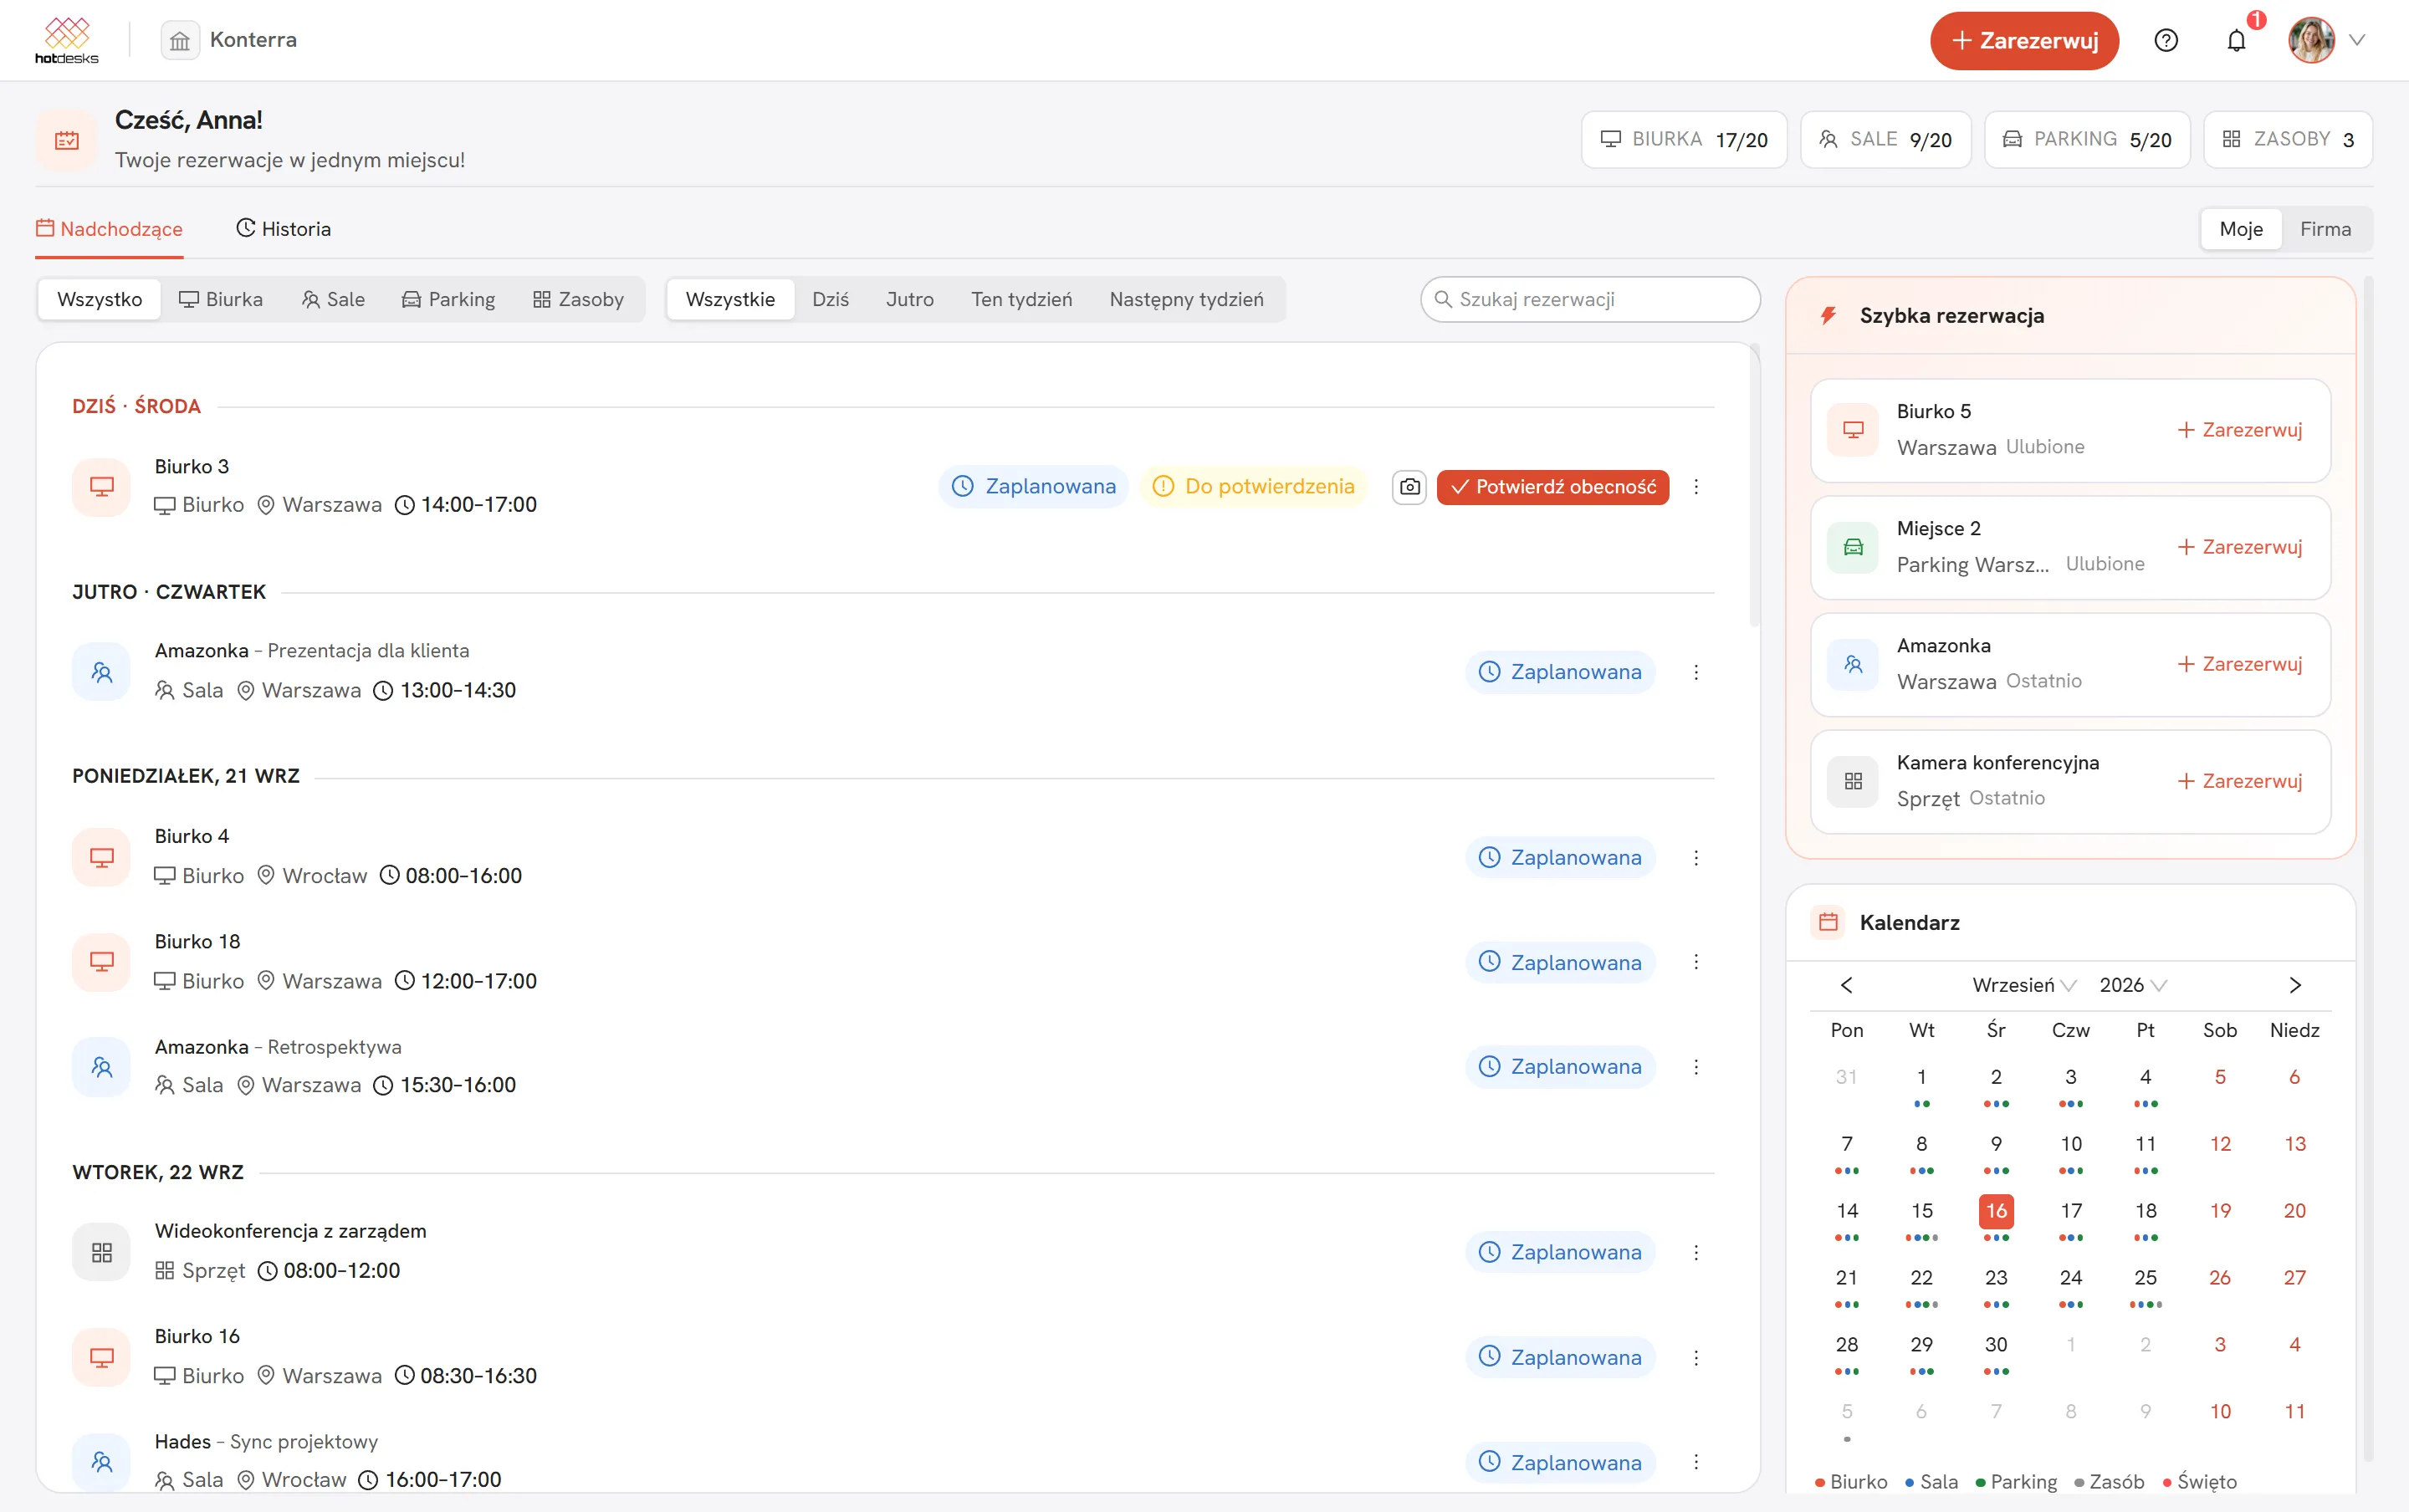Click the Konterra building icon
2409x1512 pixels.
point(180,40)
